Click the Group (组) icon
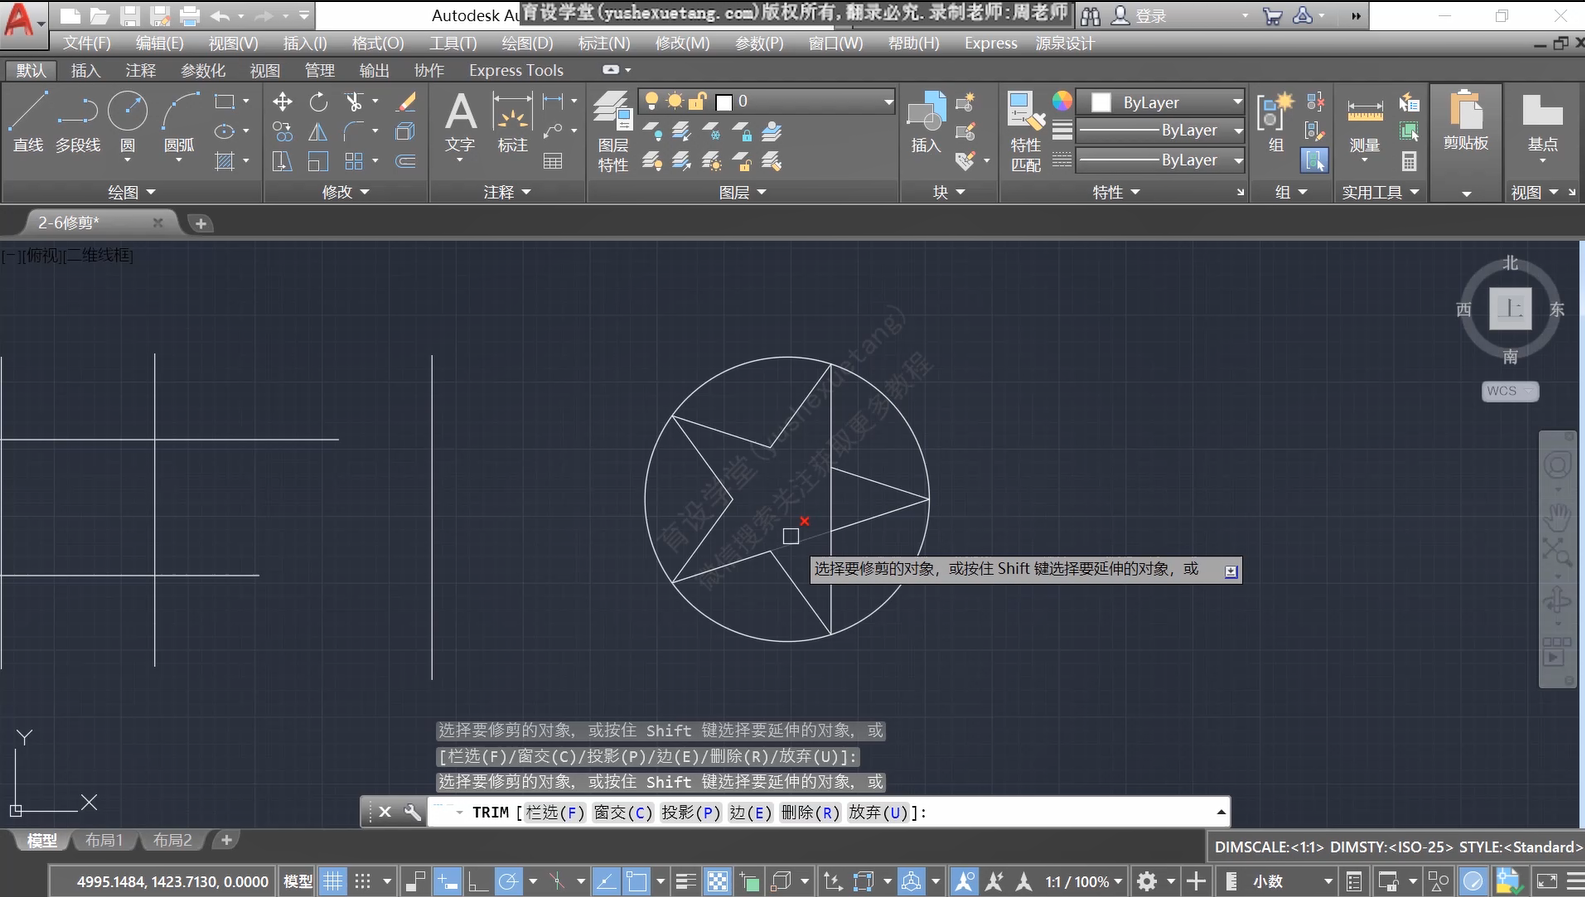1585x897 pixels. coord(1276,121)
